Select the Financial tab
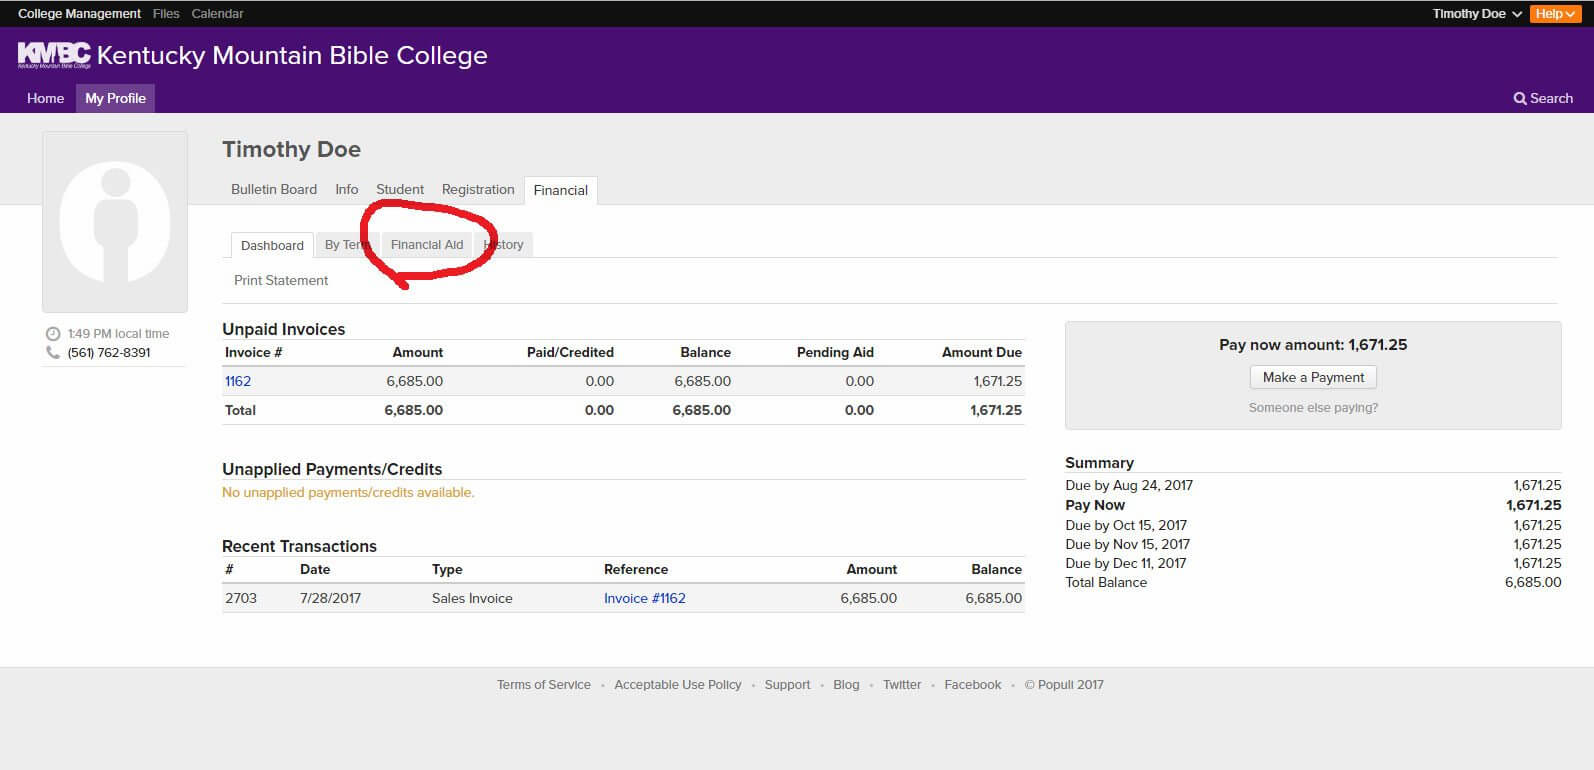This screenshot has height=770, width=1594. tap(561, 190)
